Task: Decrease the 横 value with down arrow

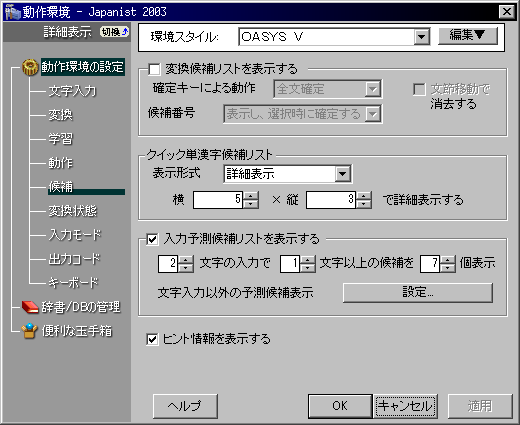Action: pyautogui.click(x=251, y=204)
